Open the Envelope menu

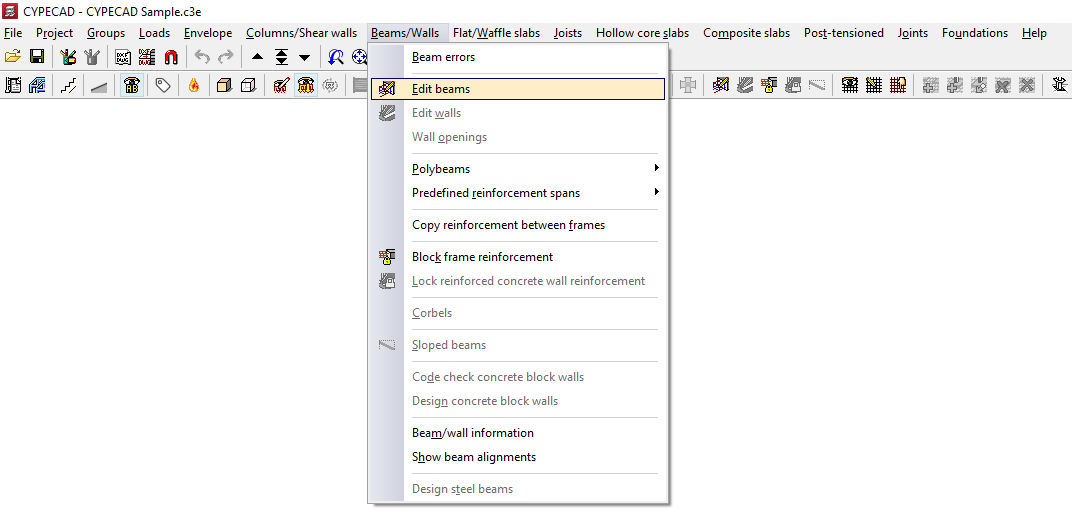pos(208,33)
